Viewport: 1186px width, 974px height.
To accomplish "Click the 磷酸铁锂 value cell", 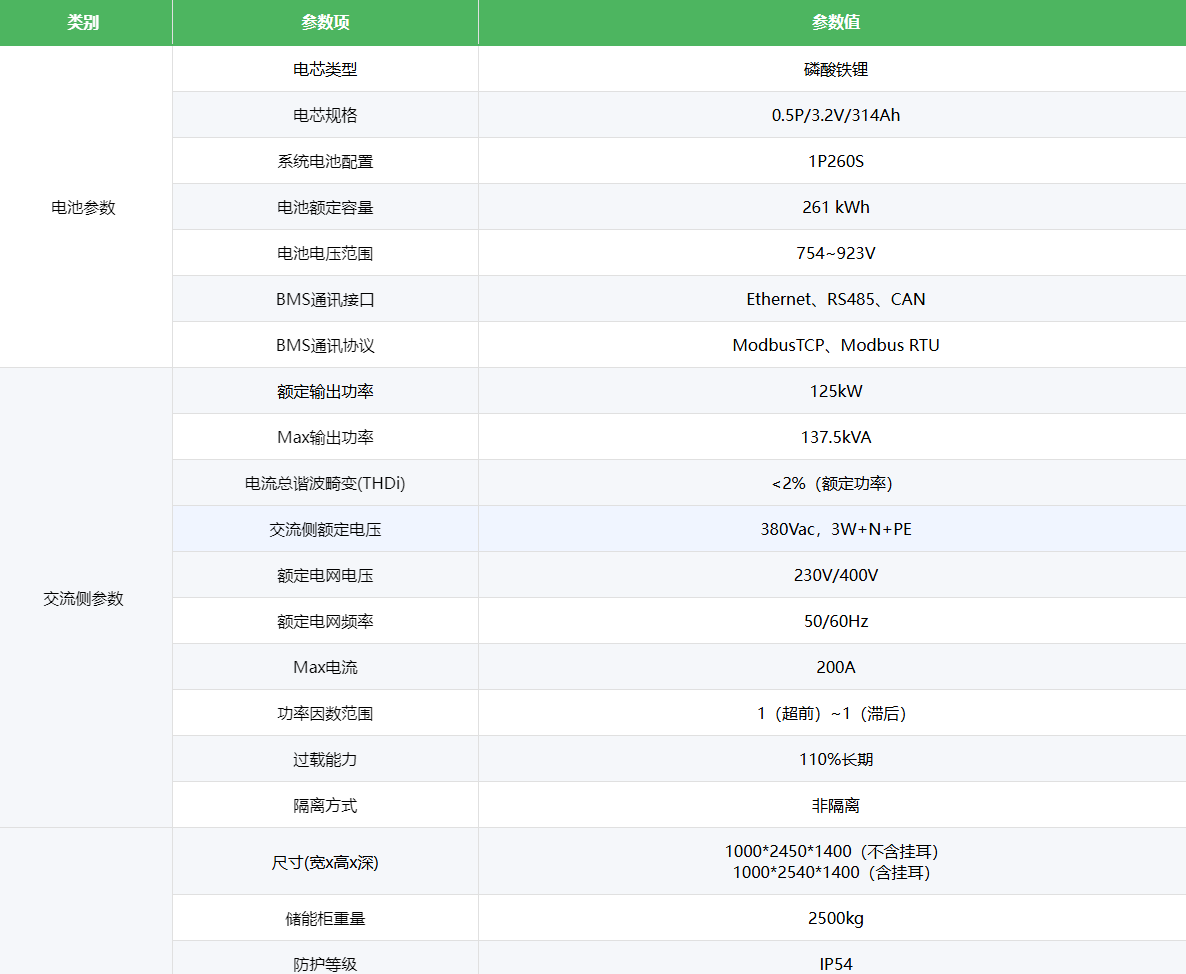I will tap(835, 70).
